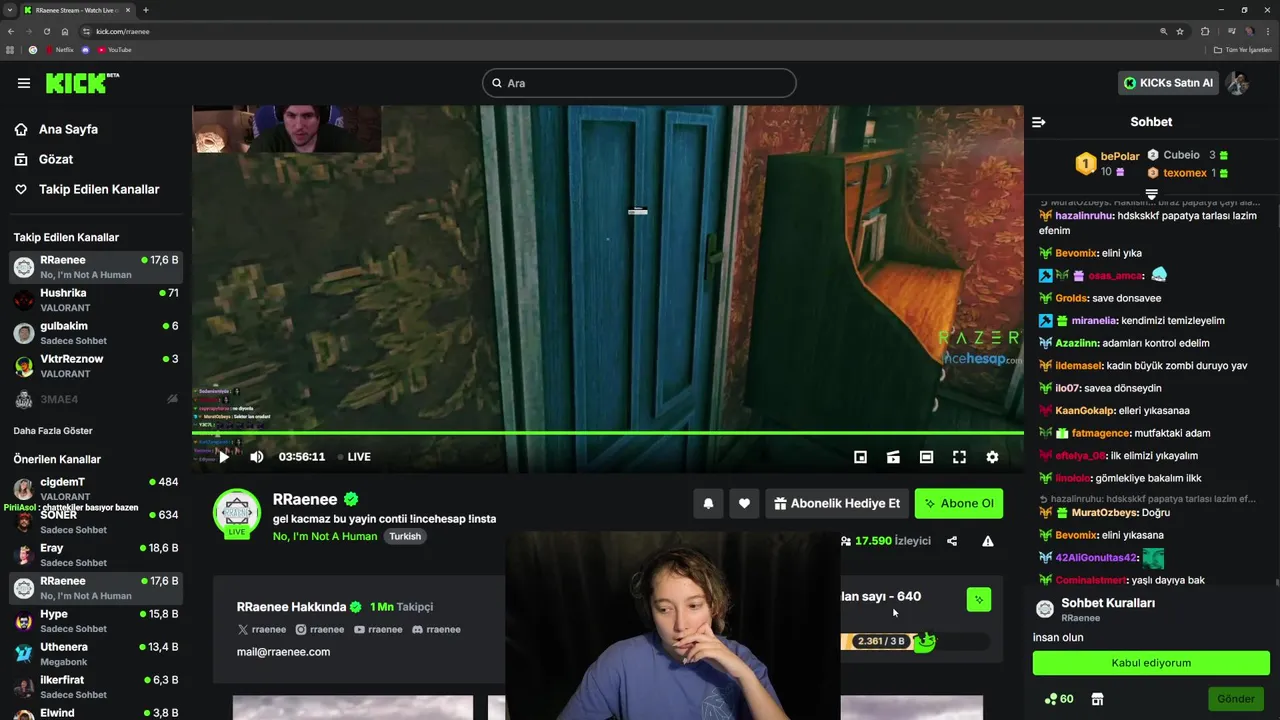Open Chrome three-dot menu
Viewport: 1280px width, 720px height.
[1269, 31]
